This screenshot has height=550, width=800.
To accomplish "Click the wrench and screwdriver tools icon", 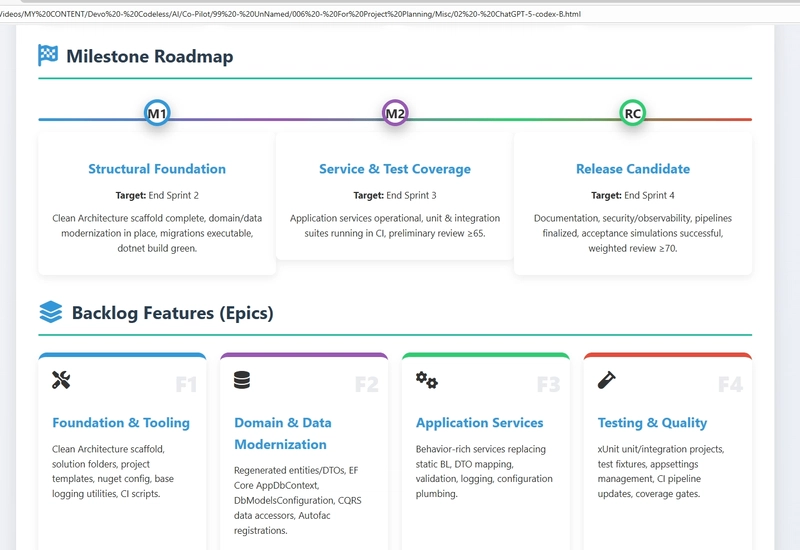I will coord(61,380).
